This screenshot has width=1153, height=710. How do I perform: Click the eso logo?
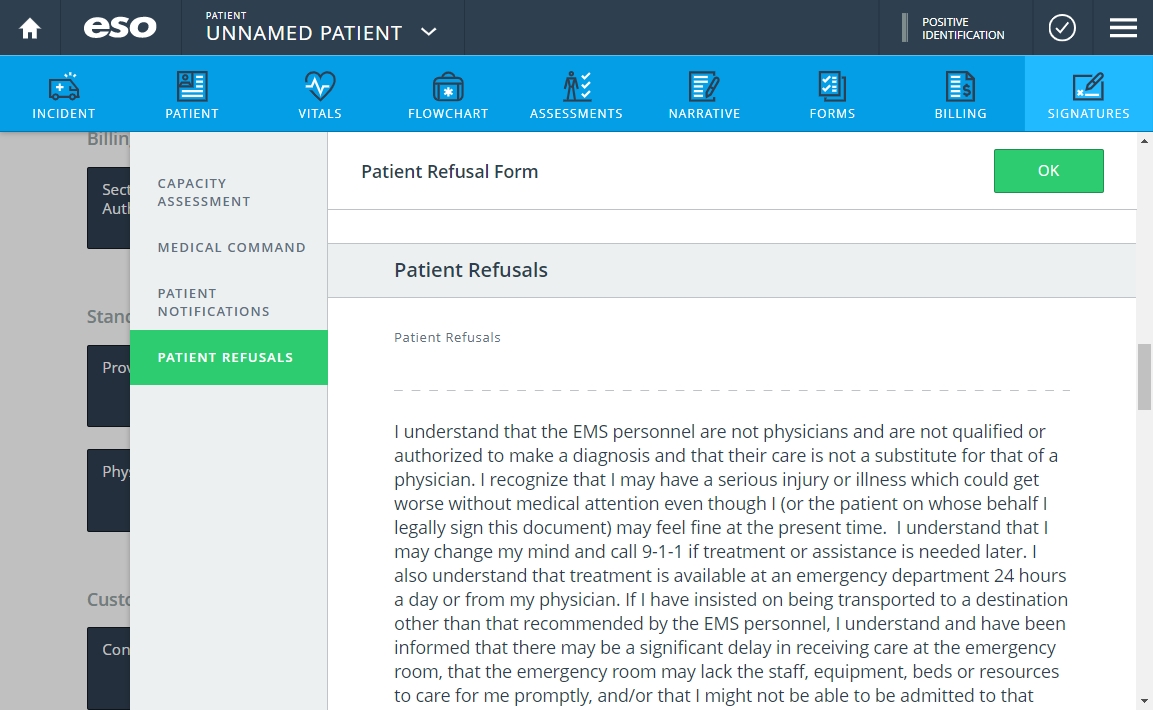[x=120, y=28]
